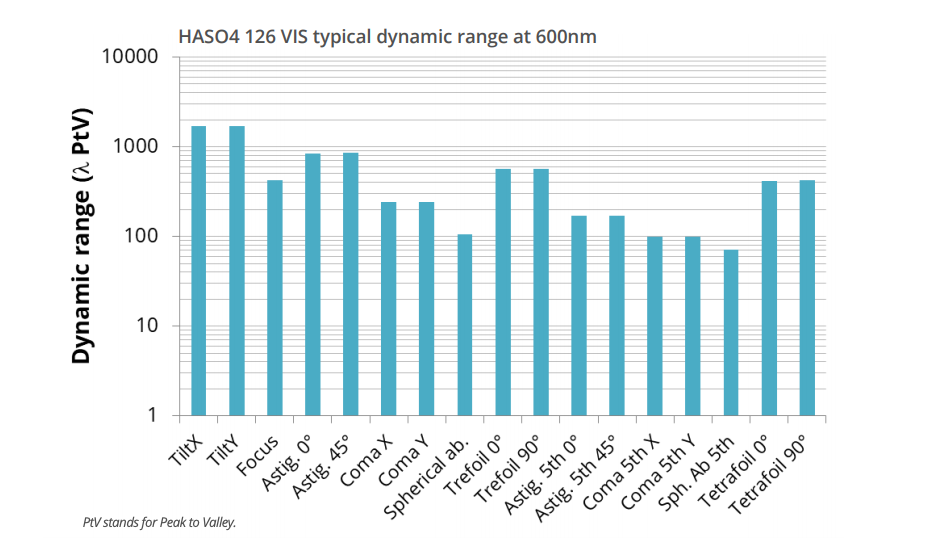Click the y-axis value 1000
The image size is (936, 546).
136,146
